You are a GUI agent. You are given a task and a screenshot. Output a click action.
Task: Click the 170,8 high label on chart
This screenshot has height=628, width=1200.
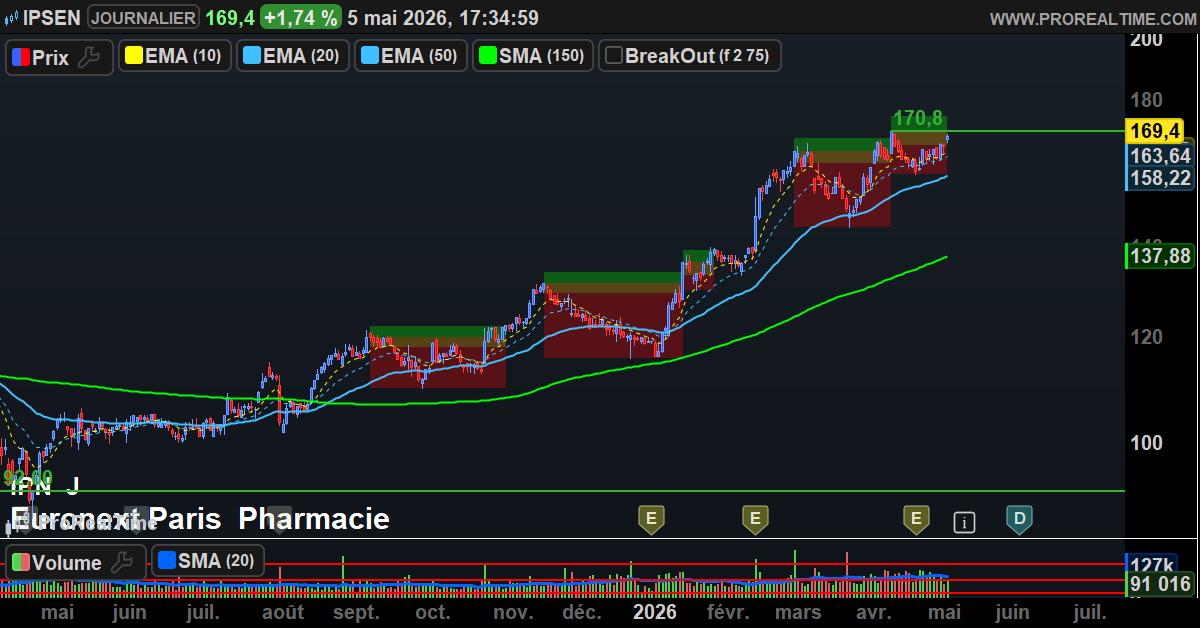tap(918, 119)
